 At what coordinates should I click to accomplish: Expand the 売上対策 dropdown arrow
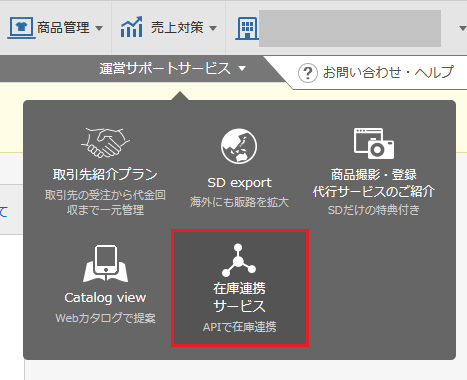213,28
